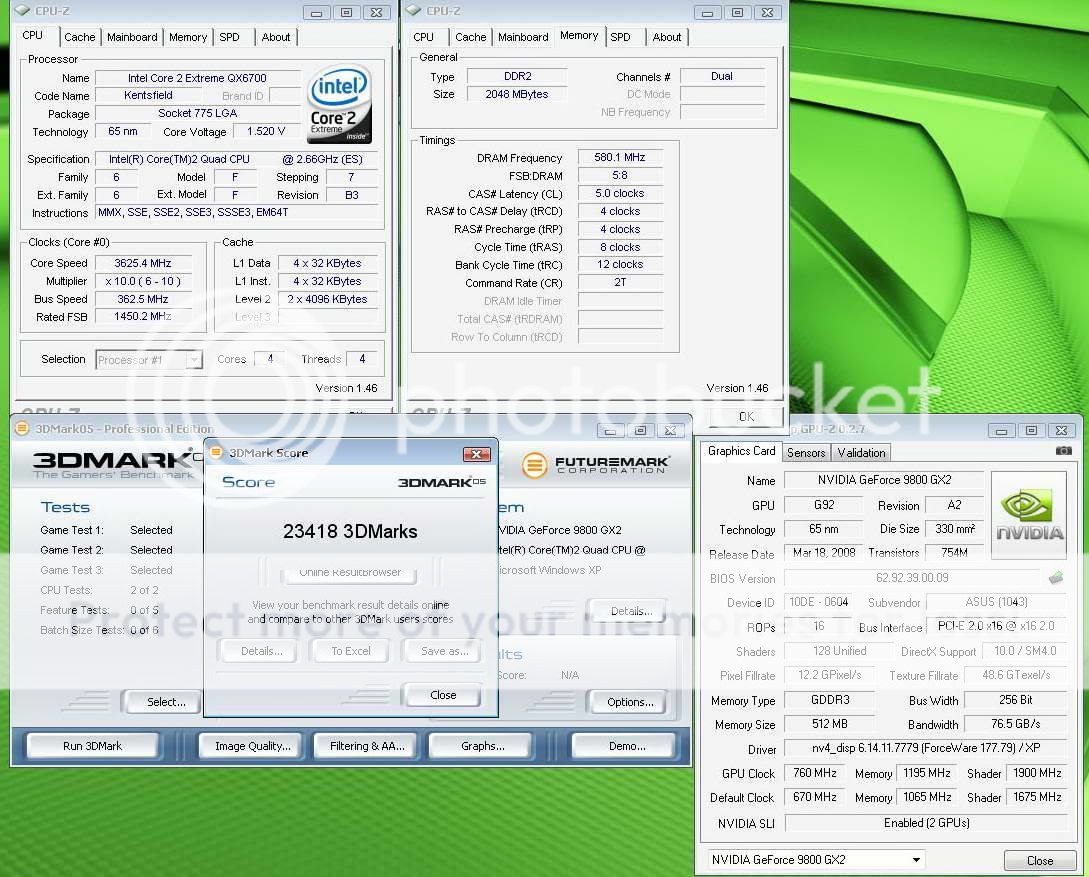The image size is (1089, 877).
Task: Save the BIOS using the chip icon
Action: 1056,577
